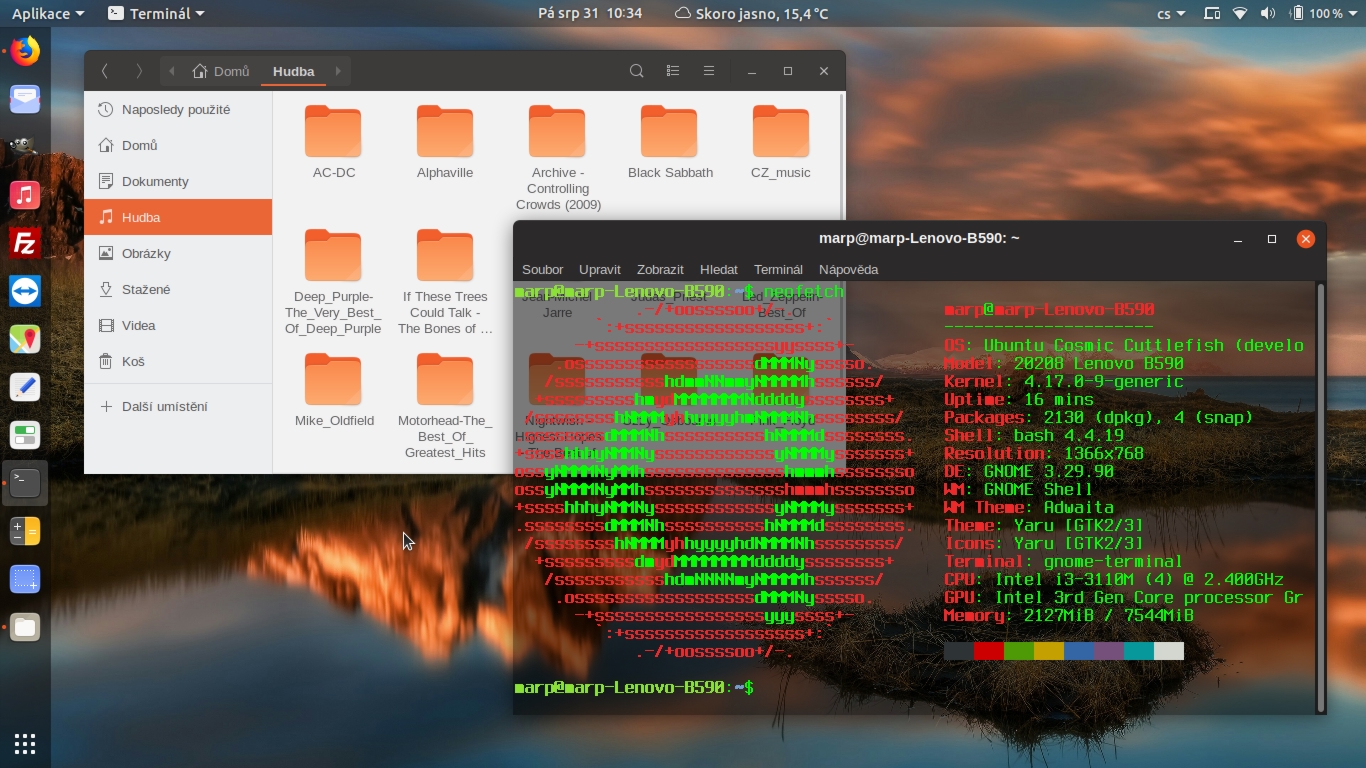Viewport: 1366px width, 768px height.
Task: Show the Applications grid at dock bottom
Action: click(24, 743)
